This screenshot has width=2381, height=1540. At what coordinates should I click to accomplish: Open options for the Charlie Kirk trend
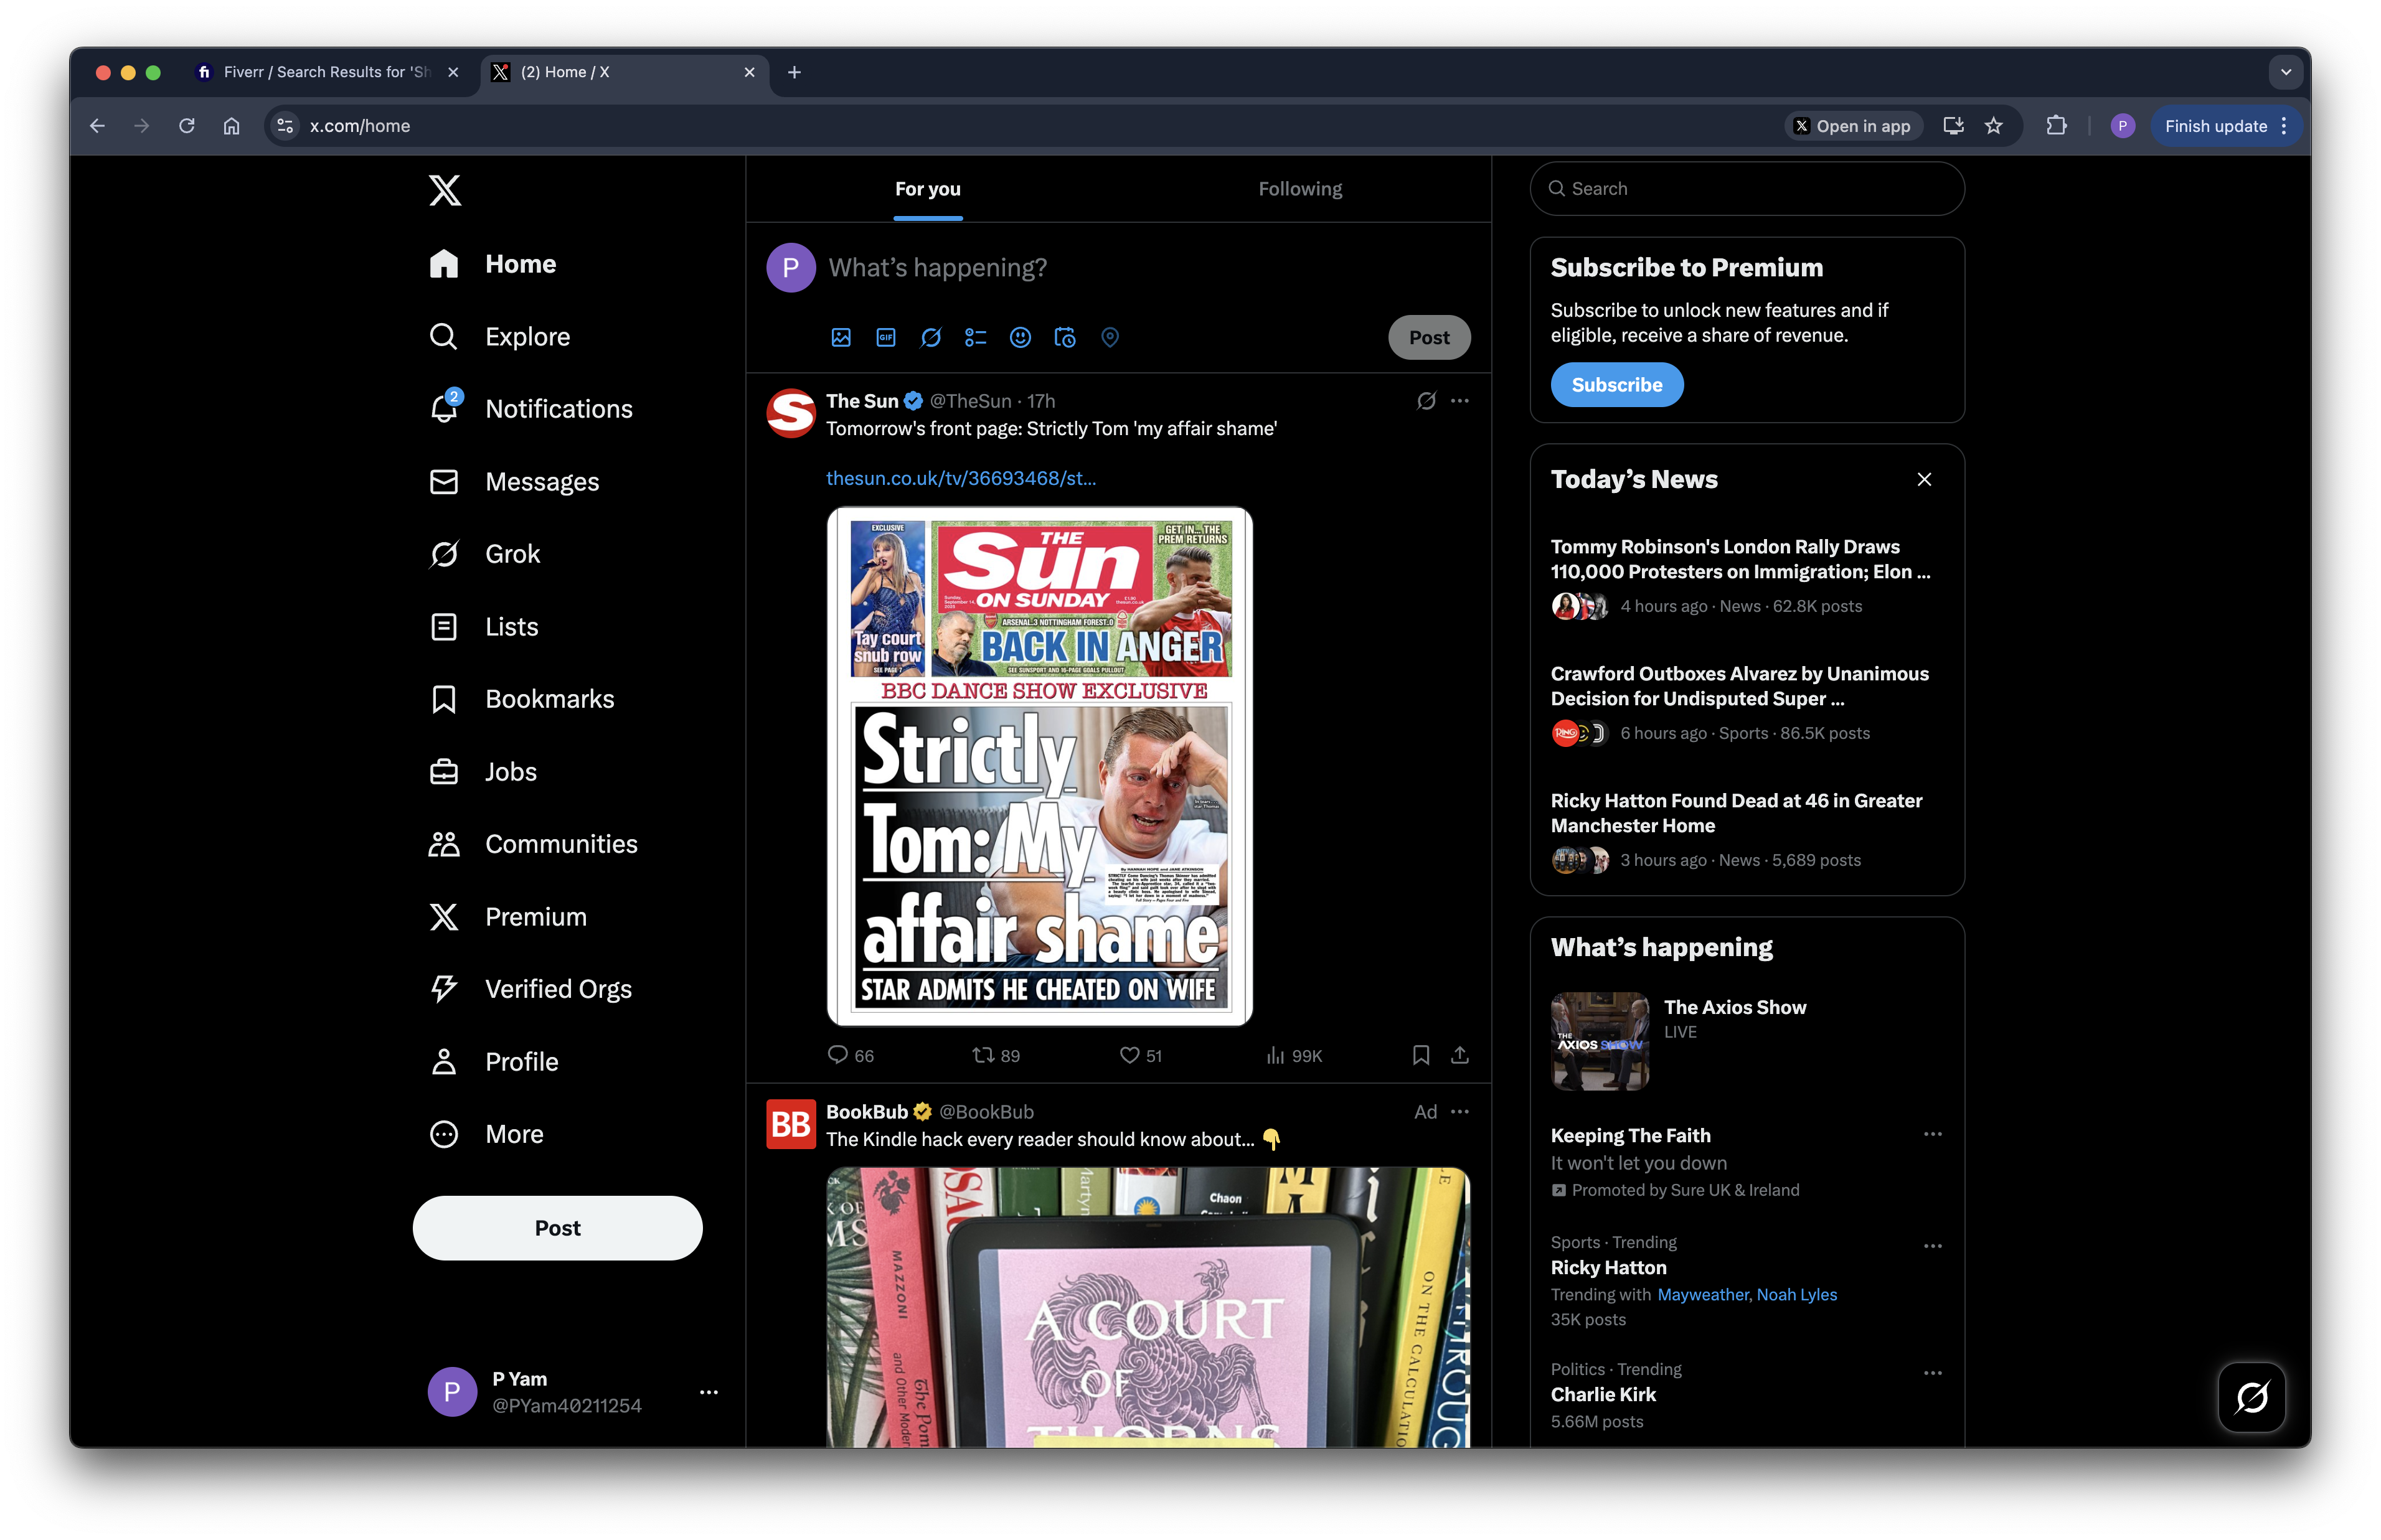pyautogui.click(x=1931, y=1372)
